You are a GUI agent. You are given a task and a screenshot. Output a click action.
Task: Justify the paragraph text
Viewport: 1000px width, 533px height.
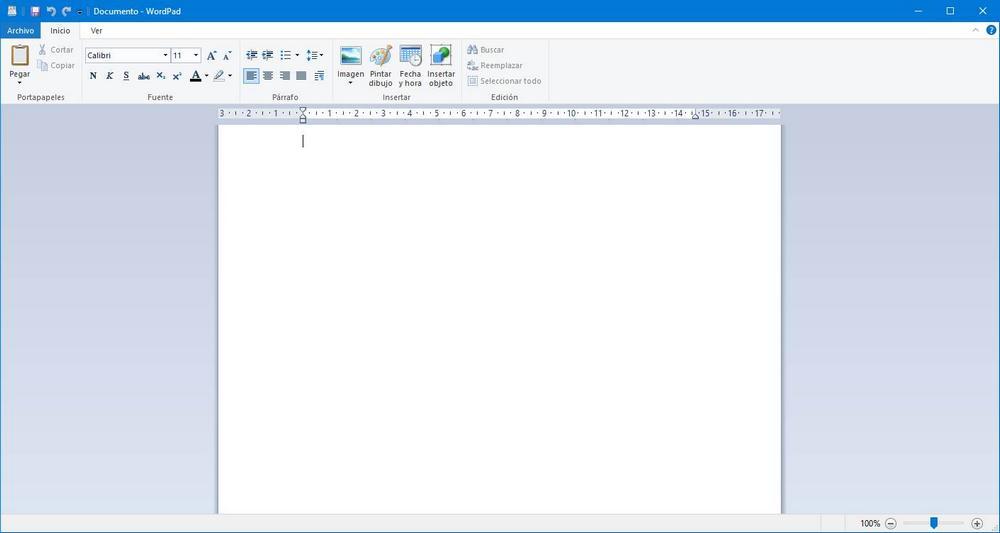(302, 76)
